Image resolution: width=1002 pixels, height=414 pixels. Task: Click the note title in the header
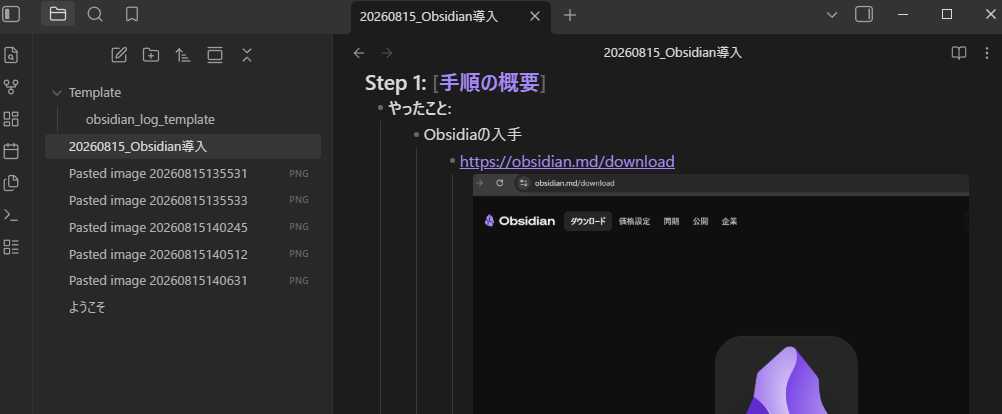[672, 53]
